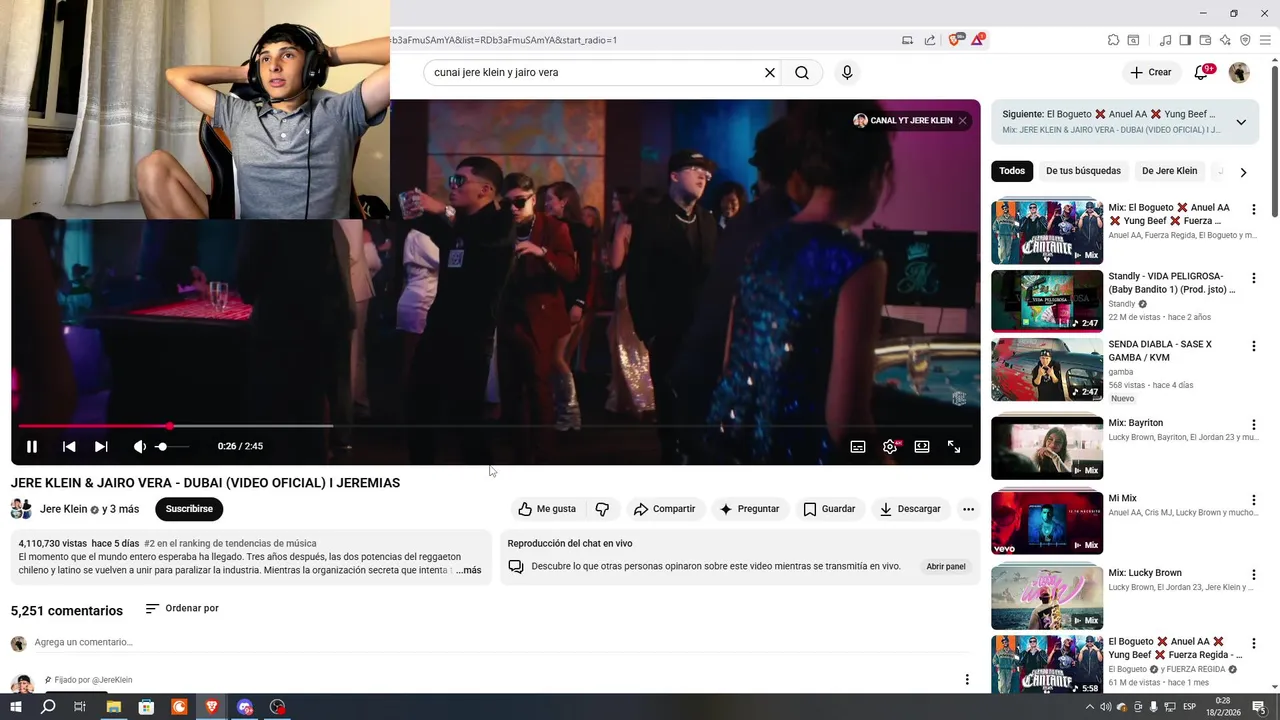Start voice search with microphone
The width and height of the screenshot is (1280, 720).
coord(847,73)
